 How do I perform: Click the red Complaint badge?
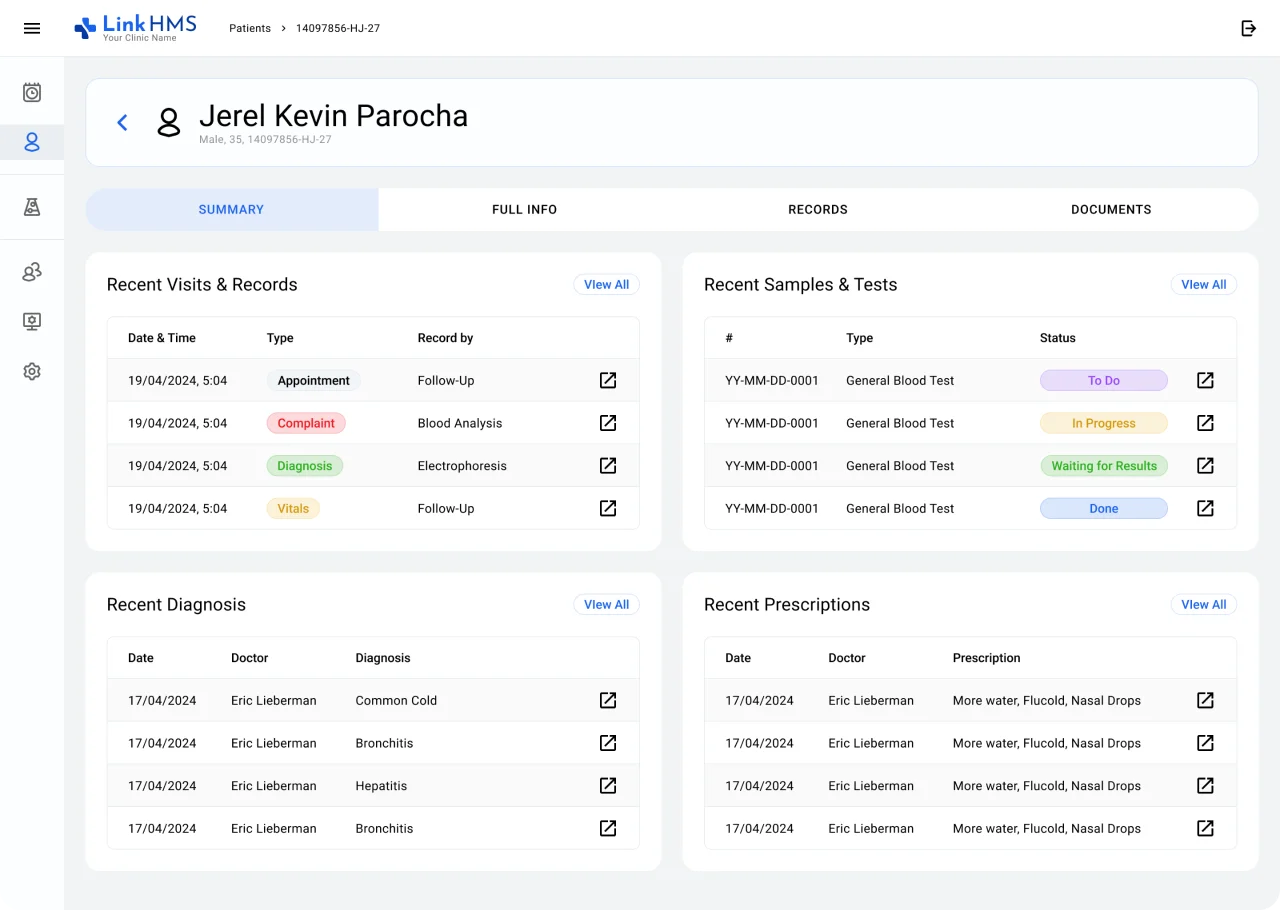(306, 423)
